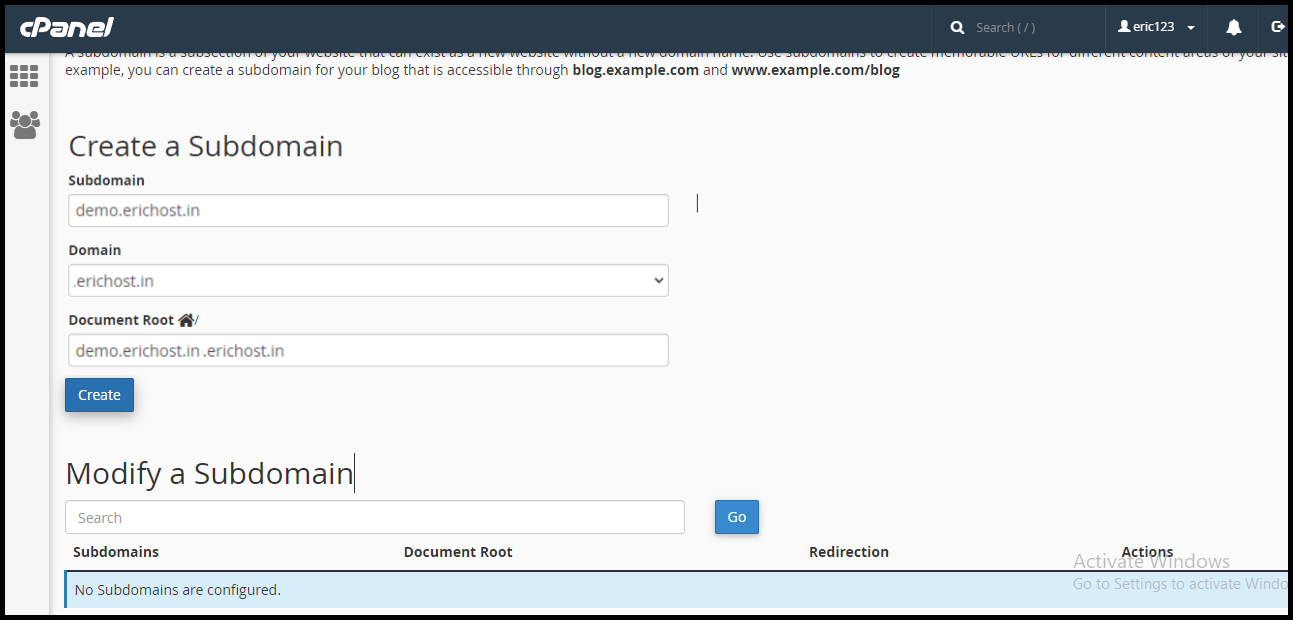Open the notifications bell
This screenshot has width=1293, height=620.
pyautogui.click(x=1233, y=27)
